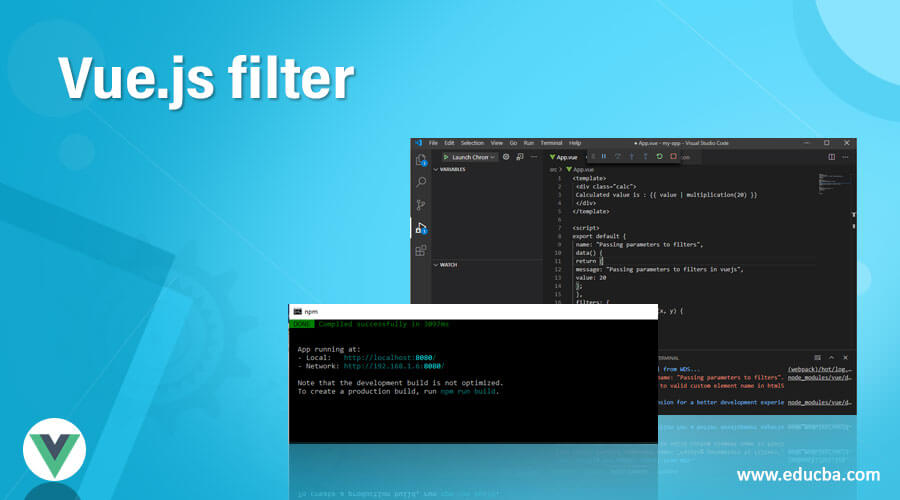The image size is (900, 500).
Task: Click line 3 'Calculated value is' code
Action: pos(666,195)
